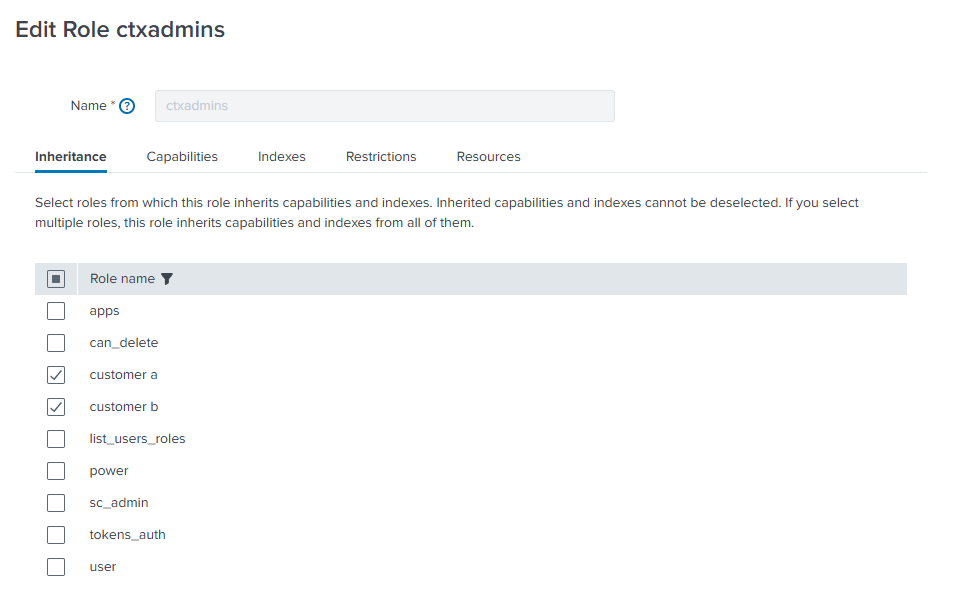Click the ctxadmins Name input field
This screenshot has height=597, width=953.
(x=384, y=105)
